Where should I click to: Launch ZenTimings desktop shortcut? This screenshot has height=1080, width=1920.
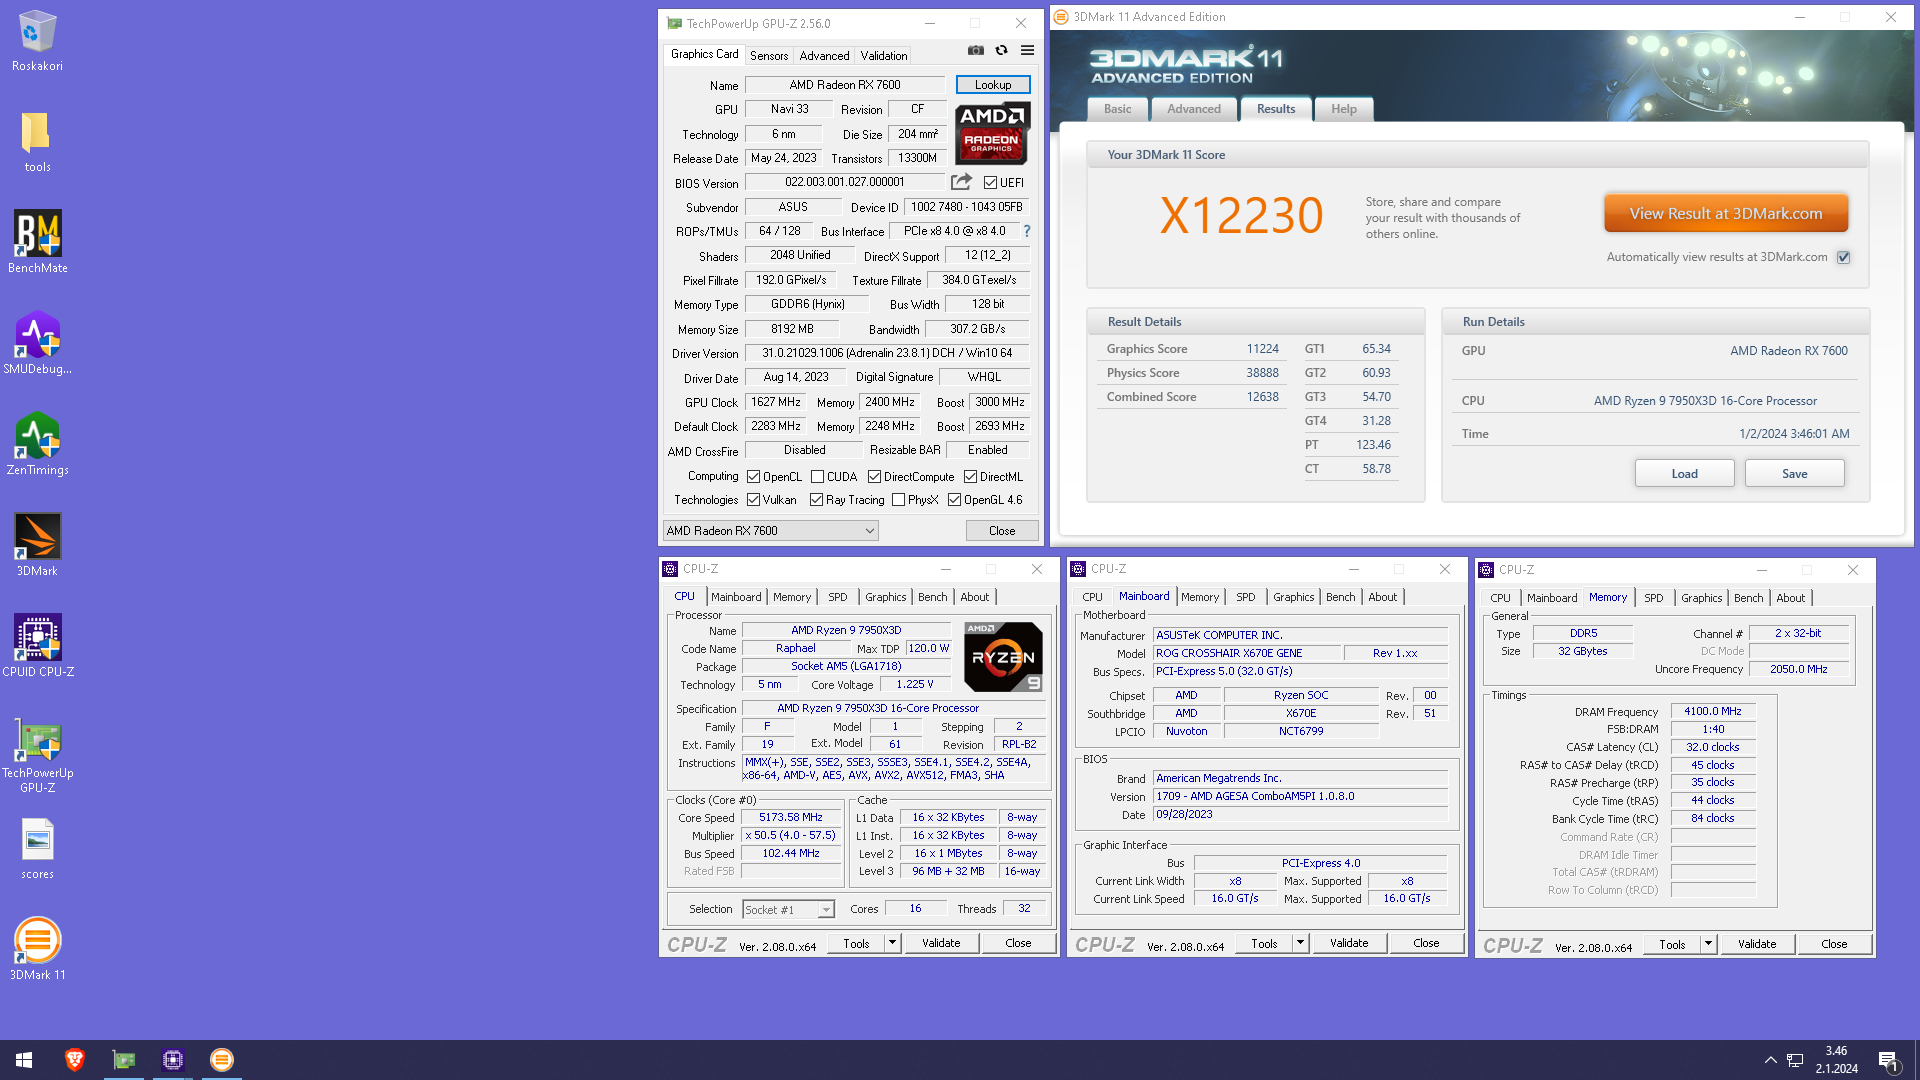point(37,443)
